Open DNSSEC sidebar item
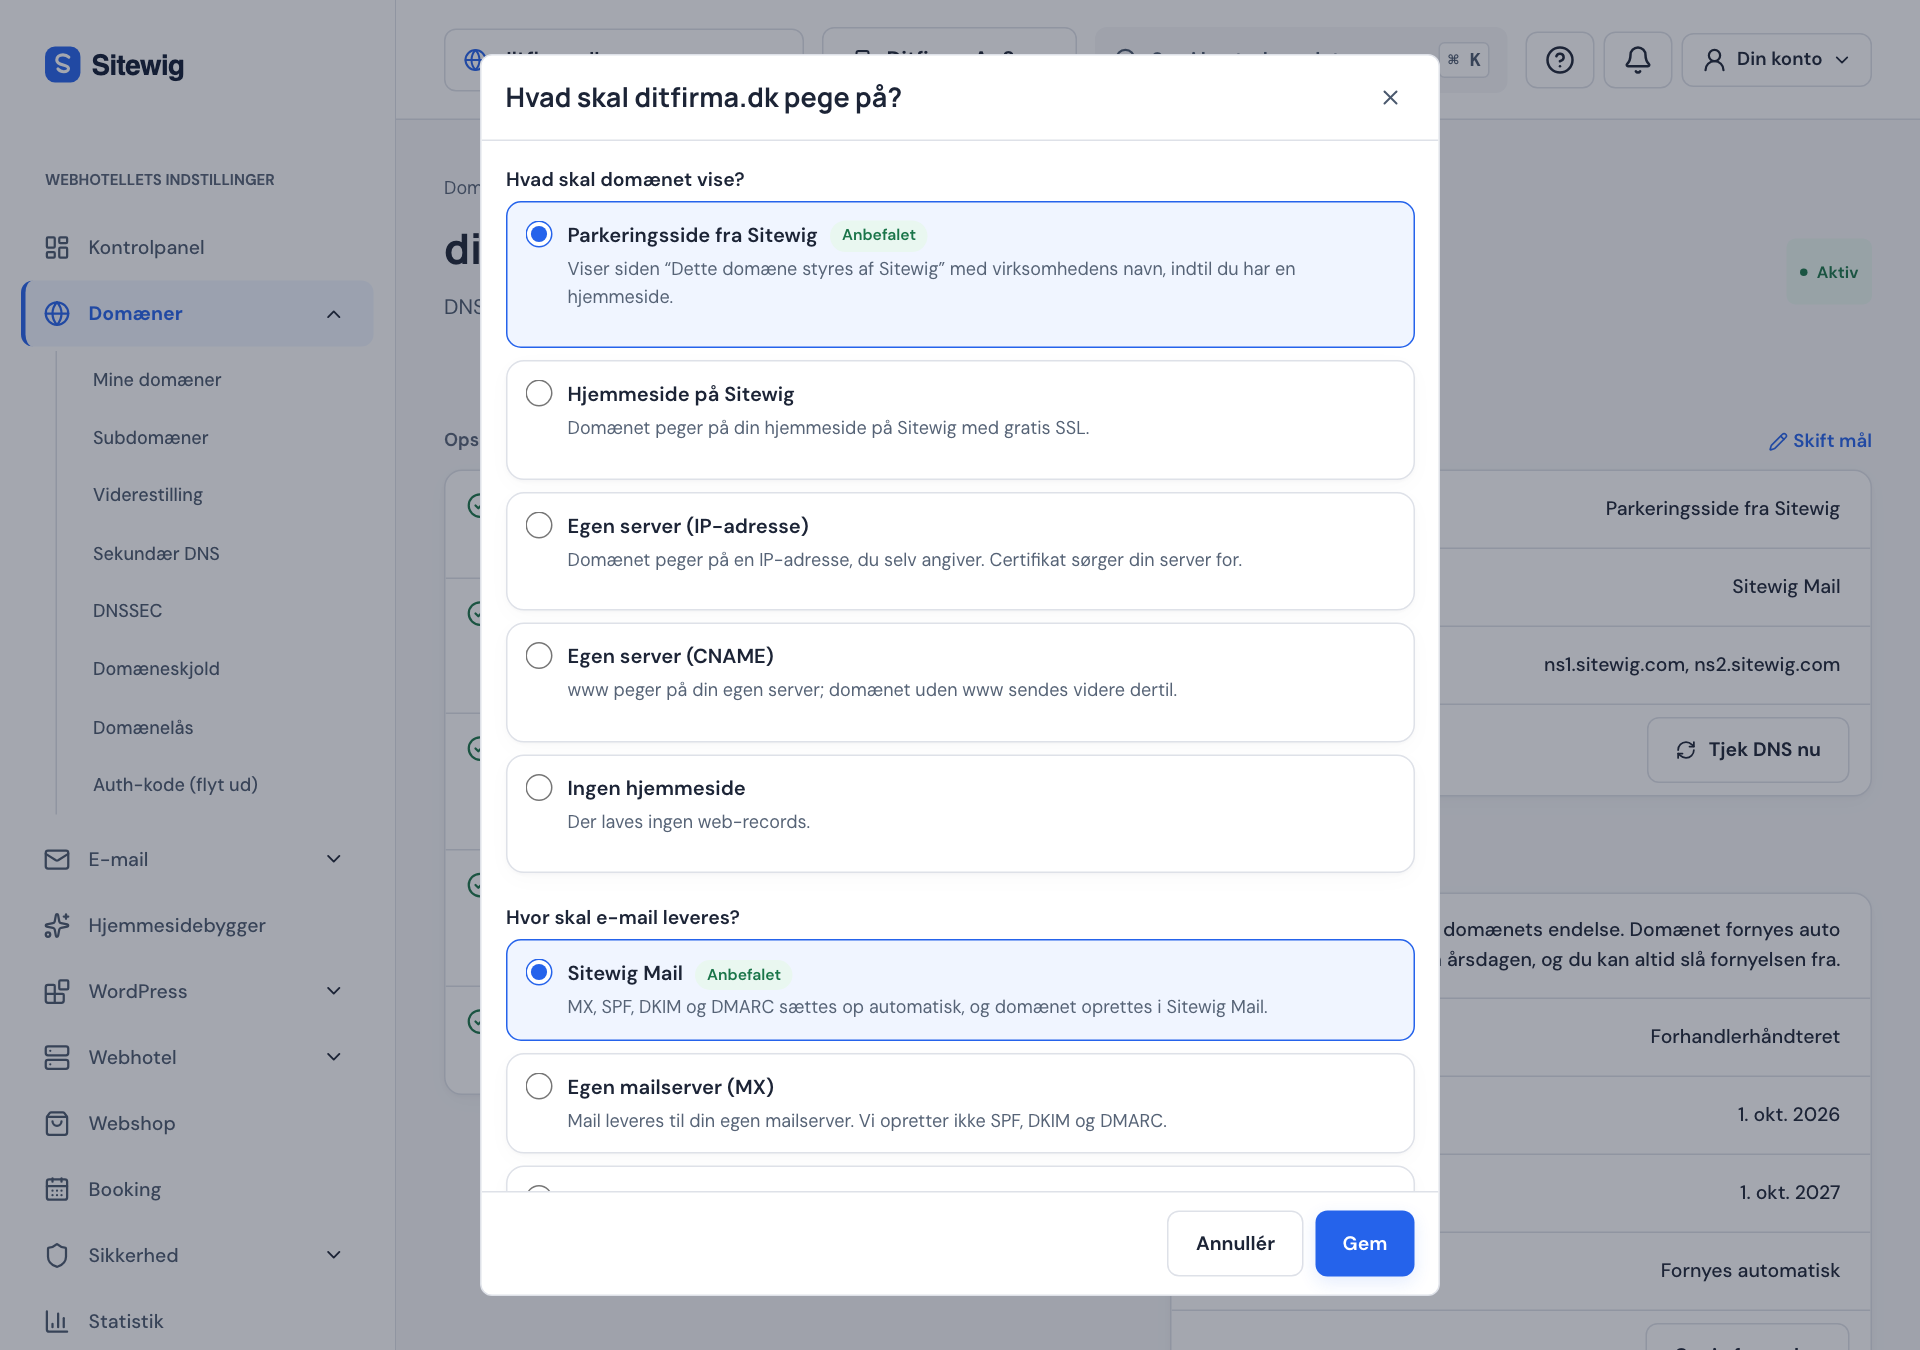Viewport: 1920px width, 1350px height. (x=127, y=611)
